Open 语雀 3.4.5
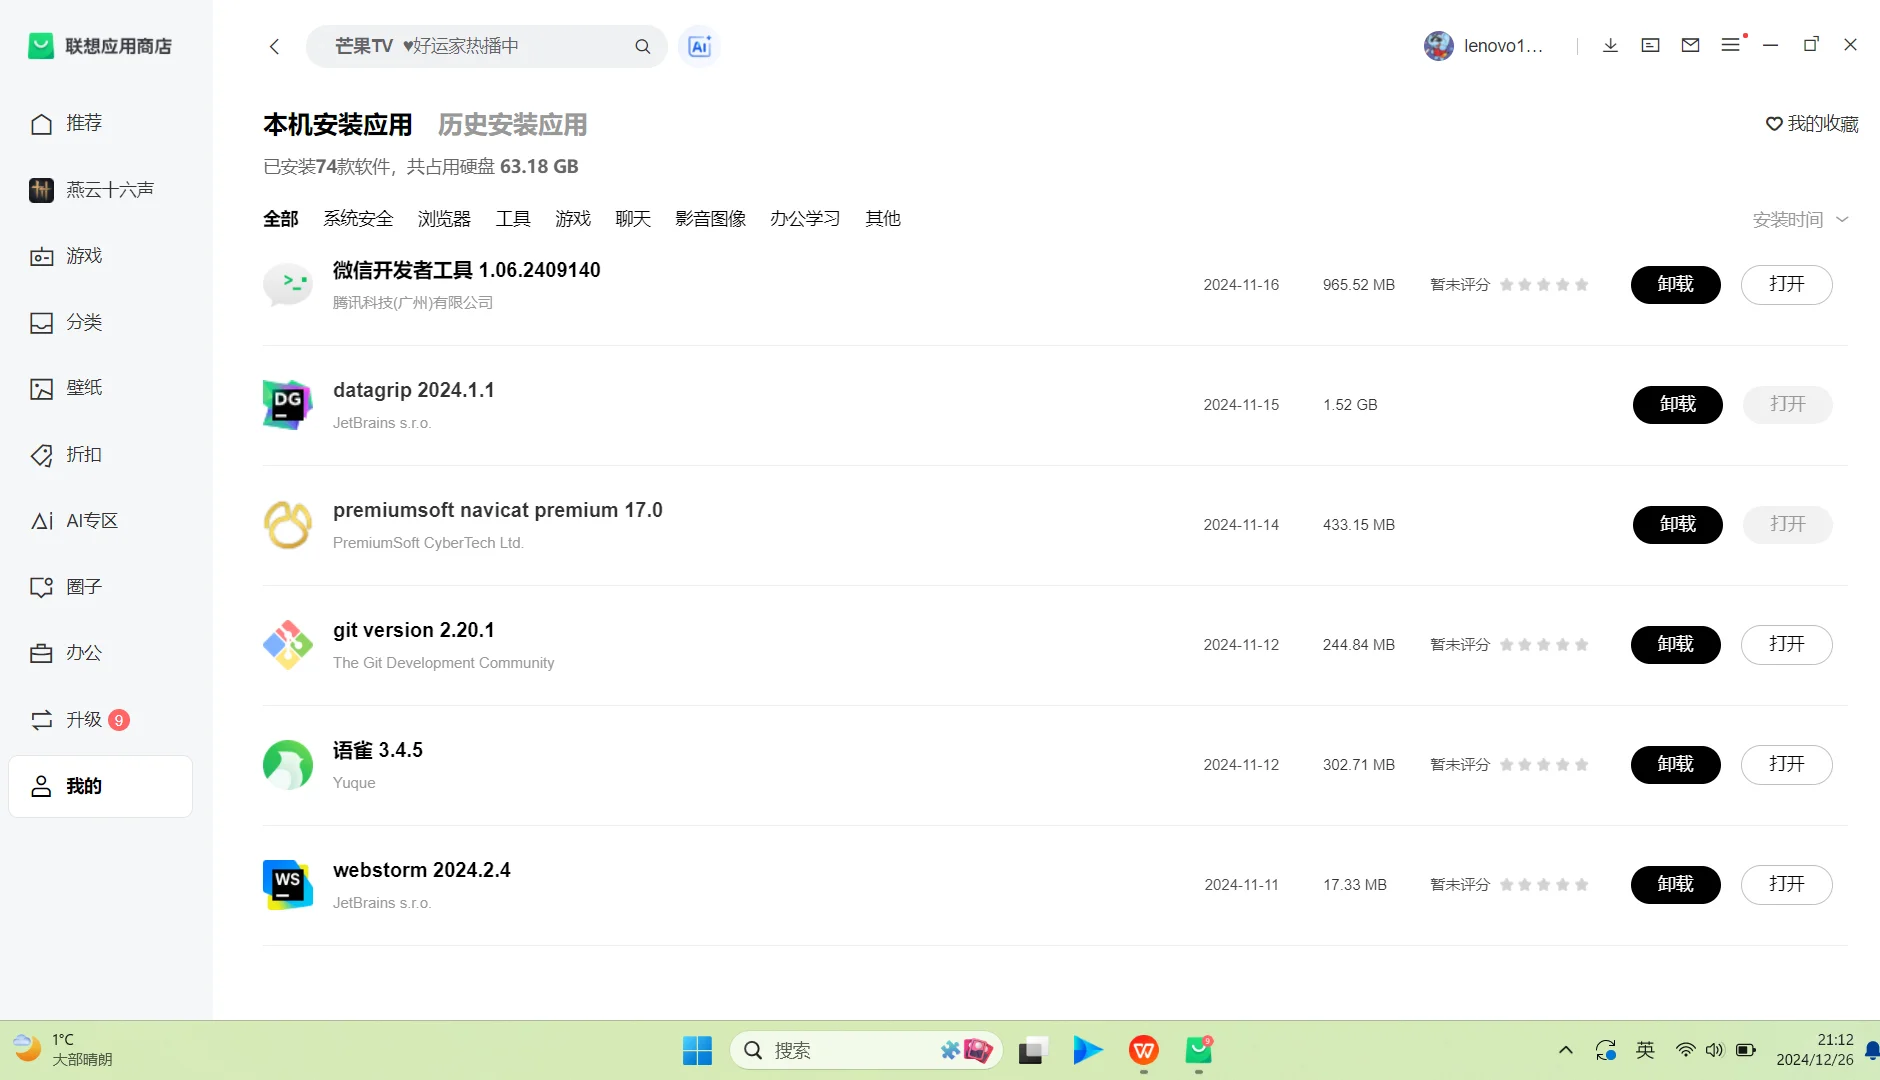 pyautogui.click(x=1787, y=765)
